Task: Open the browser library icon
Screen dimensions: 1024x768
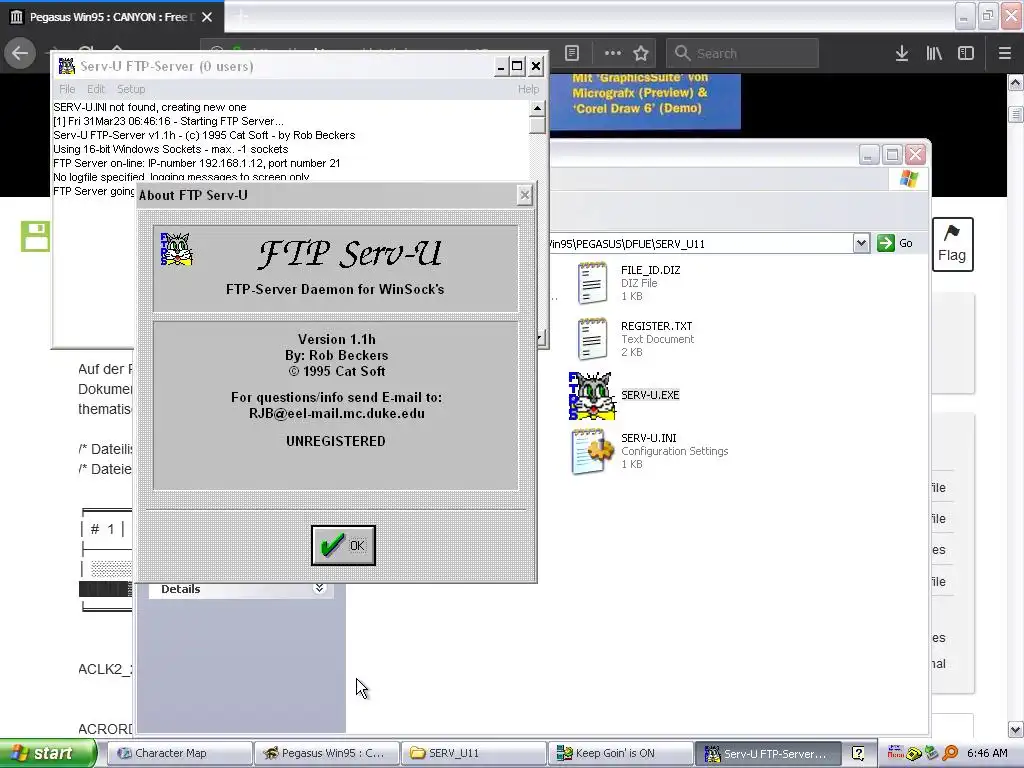Action: pos(934,53)
